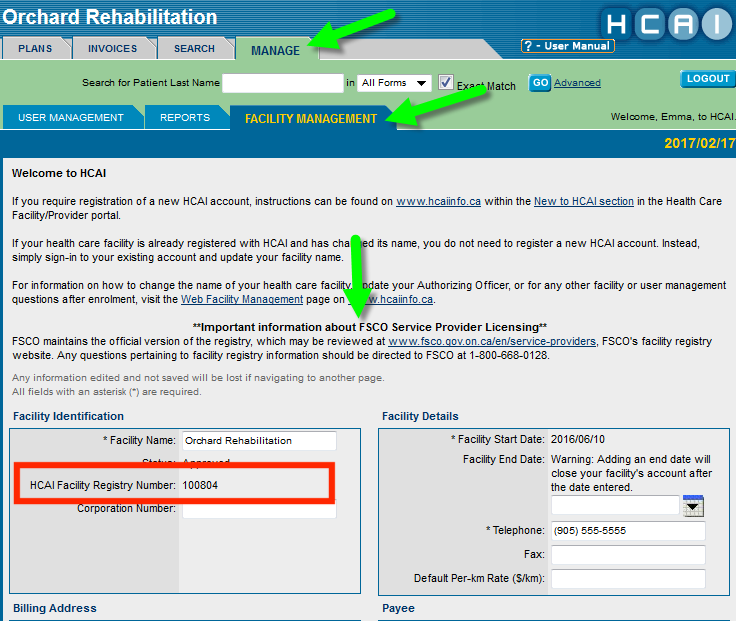736x621 pixels.
Task: Click the Patient Last Name search field
Action: (x=282, y=83)
